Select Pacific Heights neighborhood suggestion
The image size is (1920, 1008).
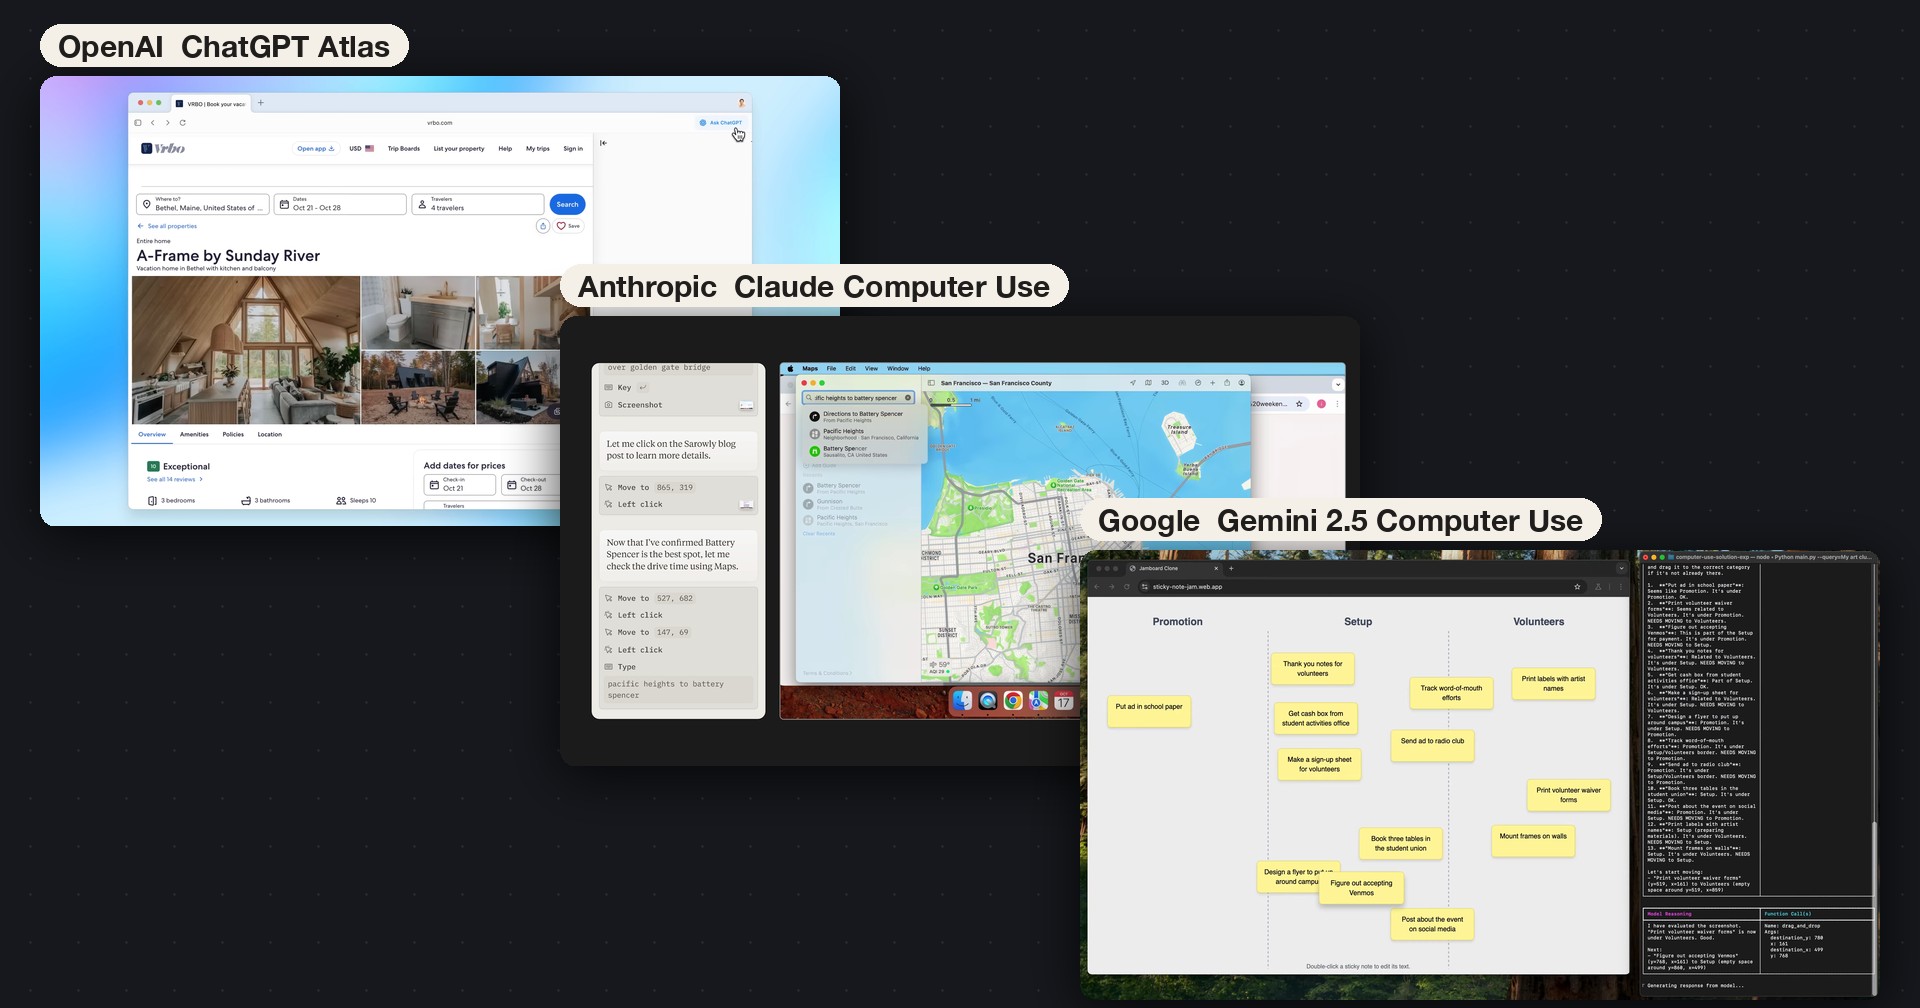pyautogui.click(x=862, y=434)
